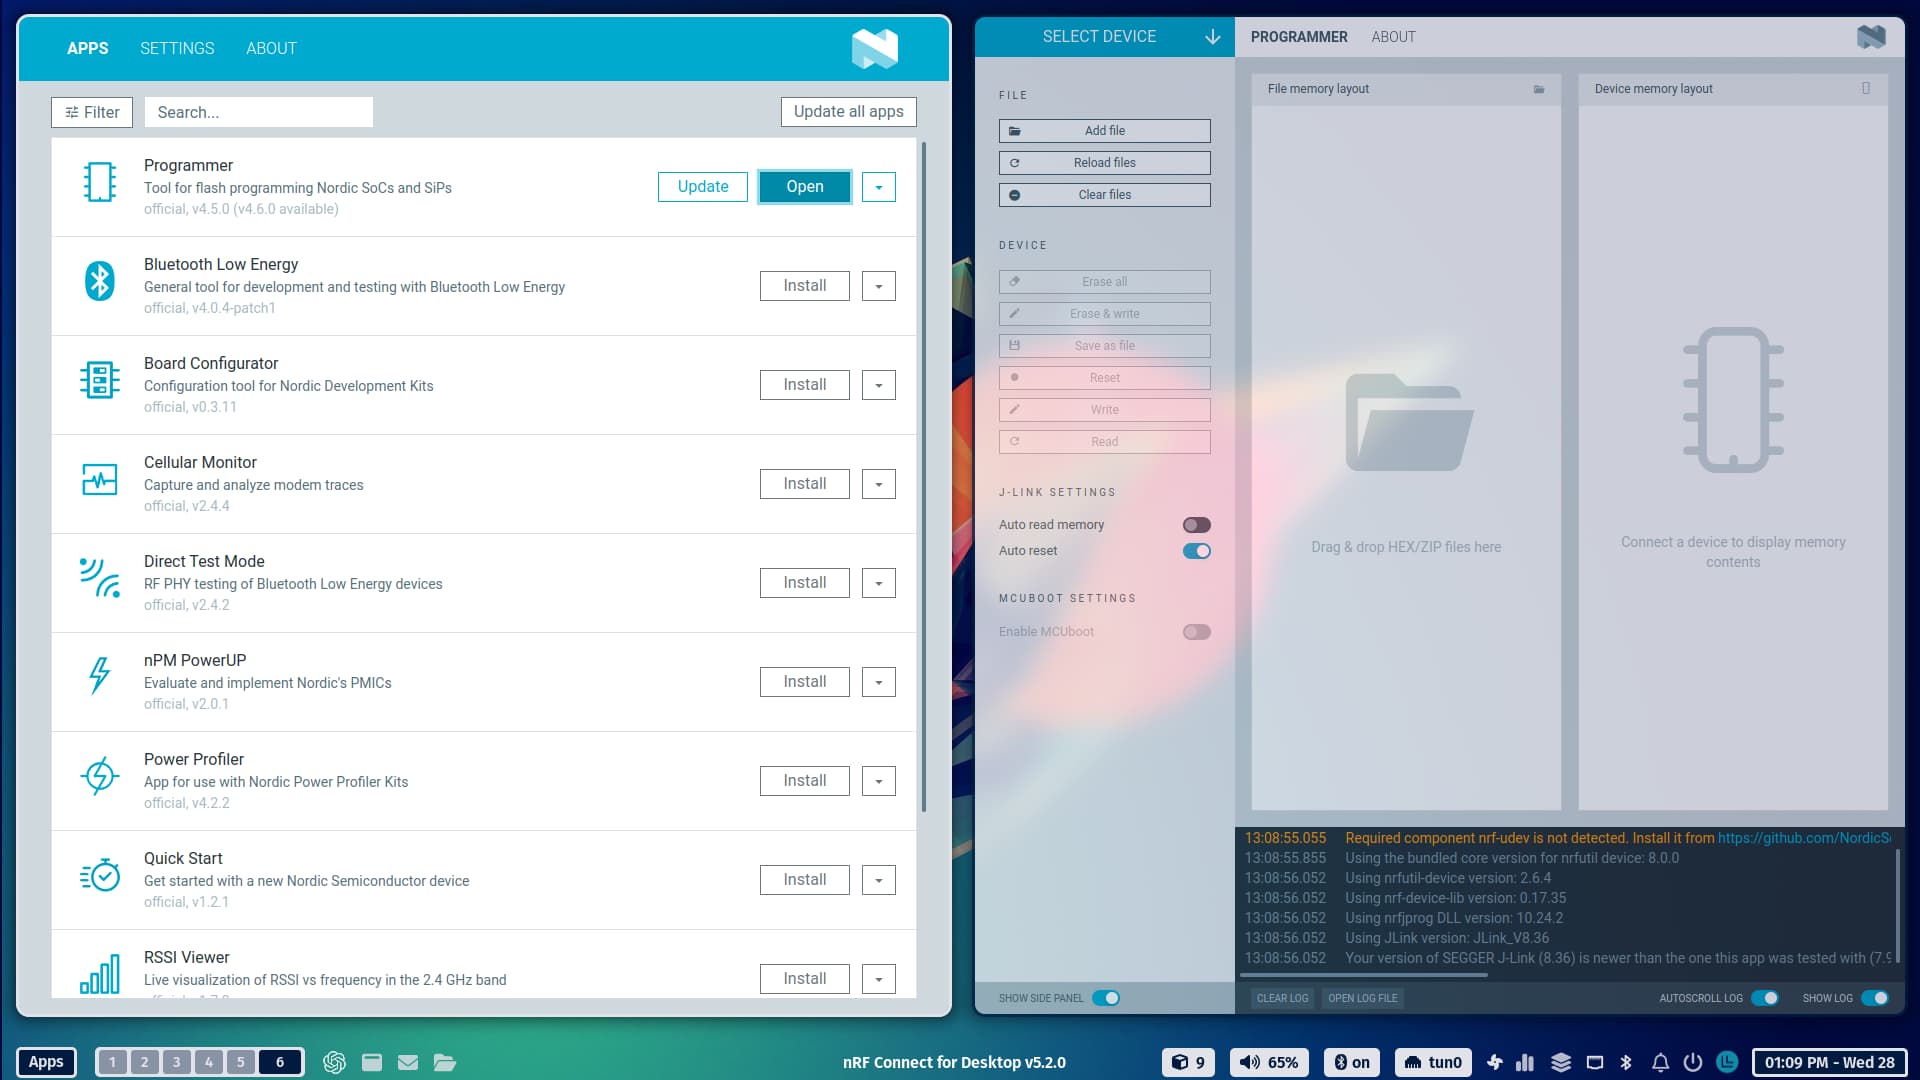Viewport: 1920px width, 1080px height.
Task: Open the Select Device dropdown
Action: coord(1105,37)
